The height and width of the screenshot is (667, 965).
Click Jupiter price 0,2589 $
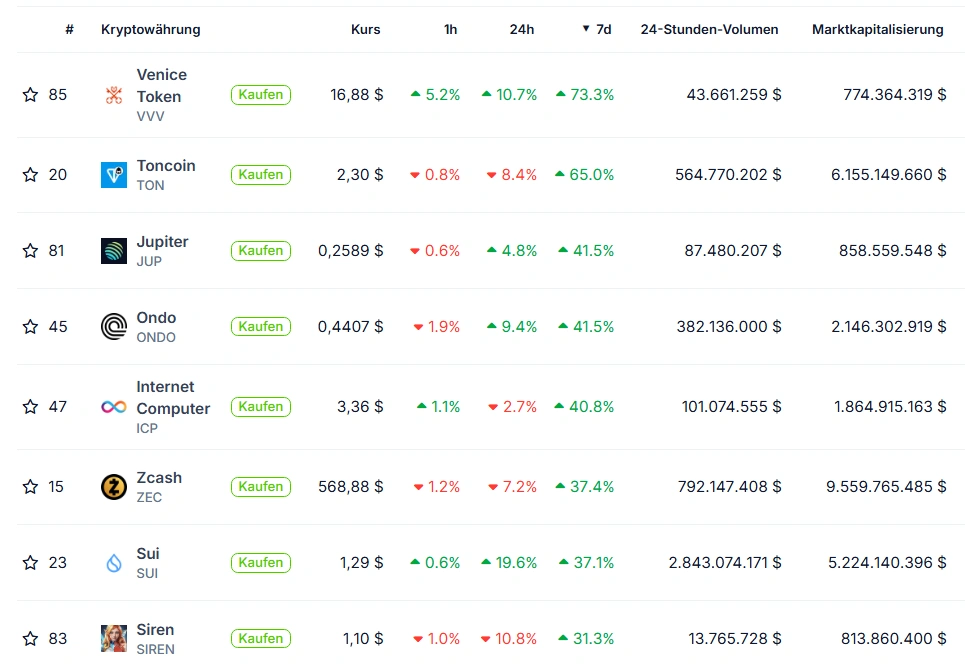[350, 251]
